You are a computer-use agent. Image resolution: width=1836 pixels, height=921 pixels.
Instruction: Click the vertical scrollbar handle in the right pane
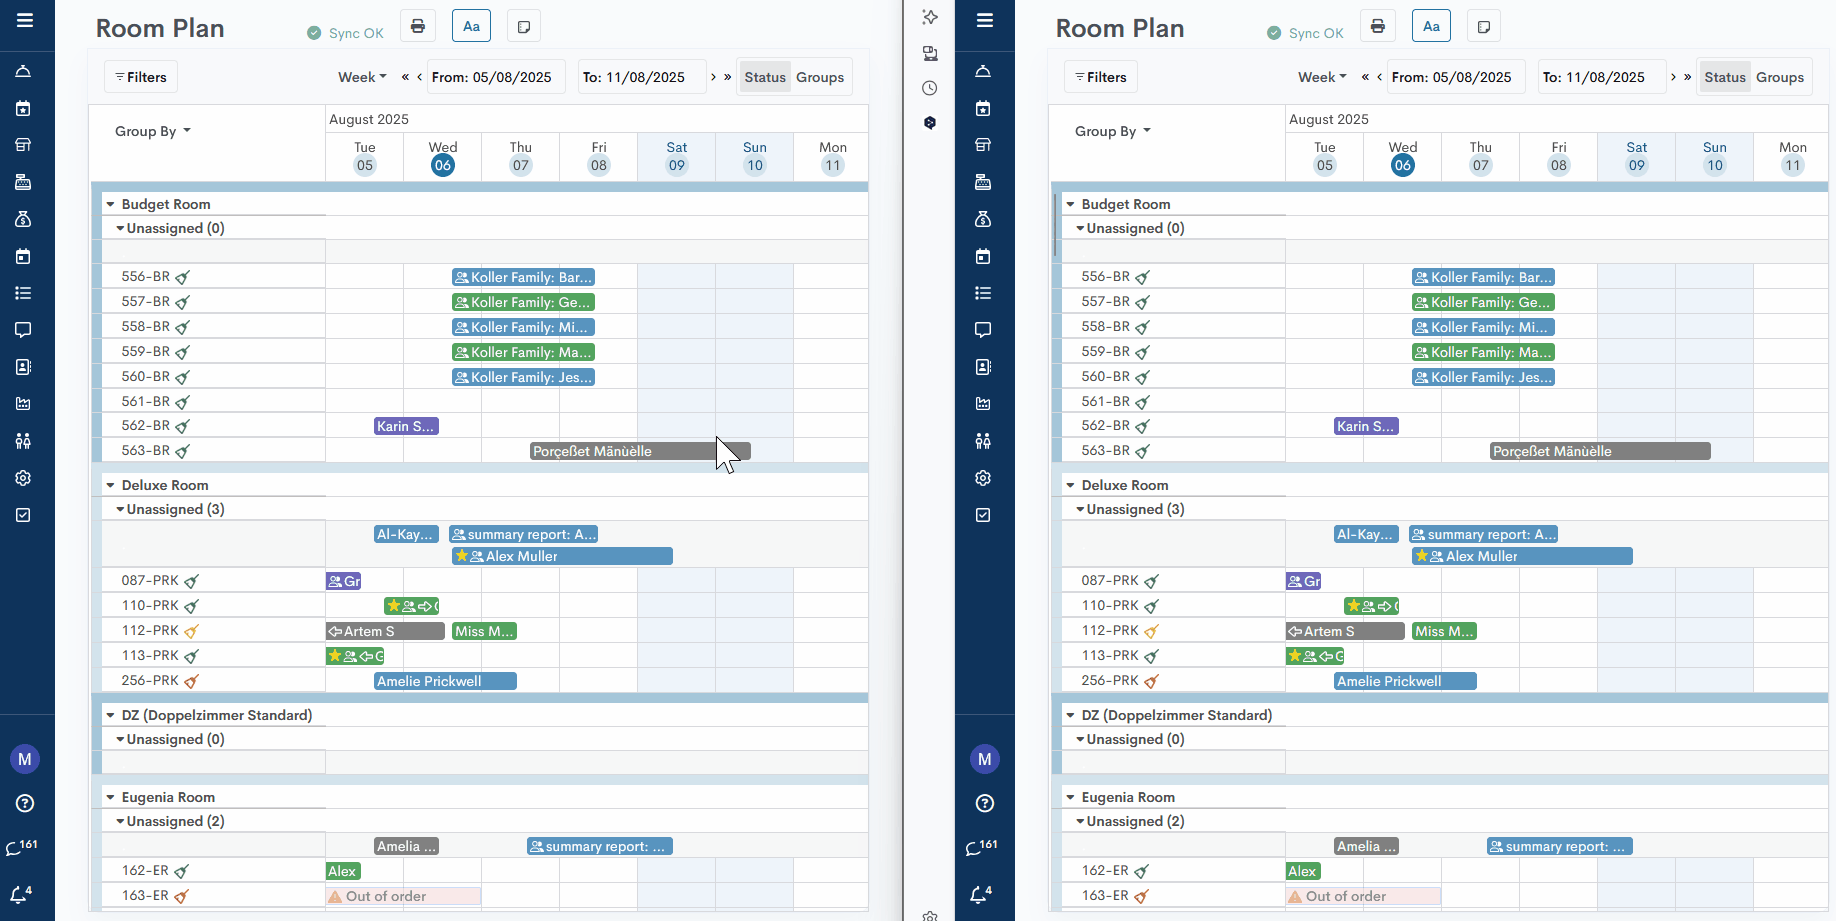point(1055,225)
